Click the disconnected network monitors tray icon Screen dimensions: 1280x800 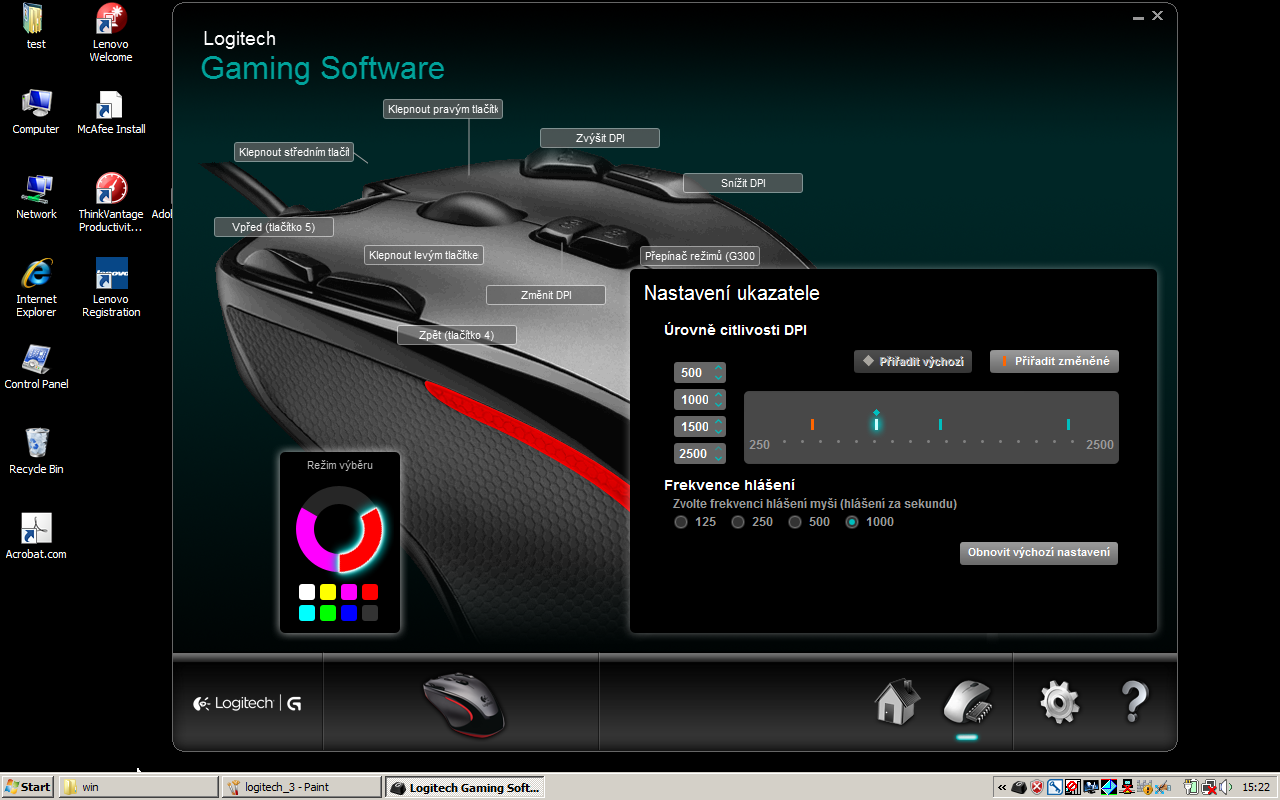click(1209, 787)
